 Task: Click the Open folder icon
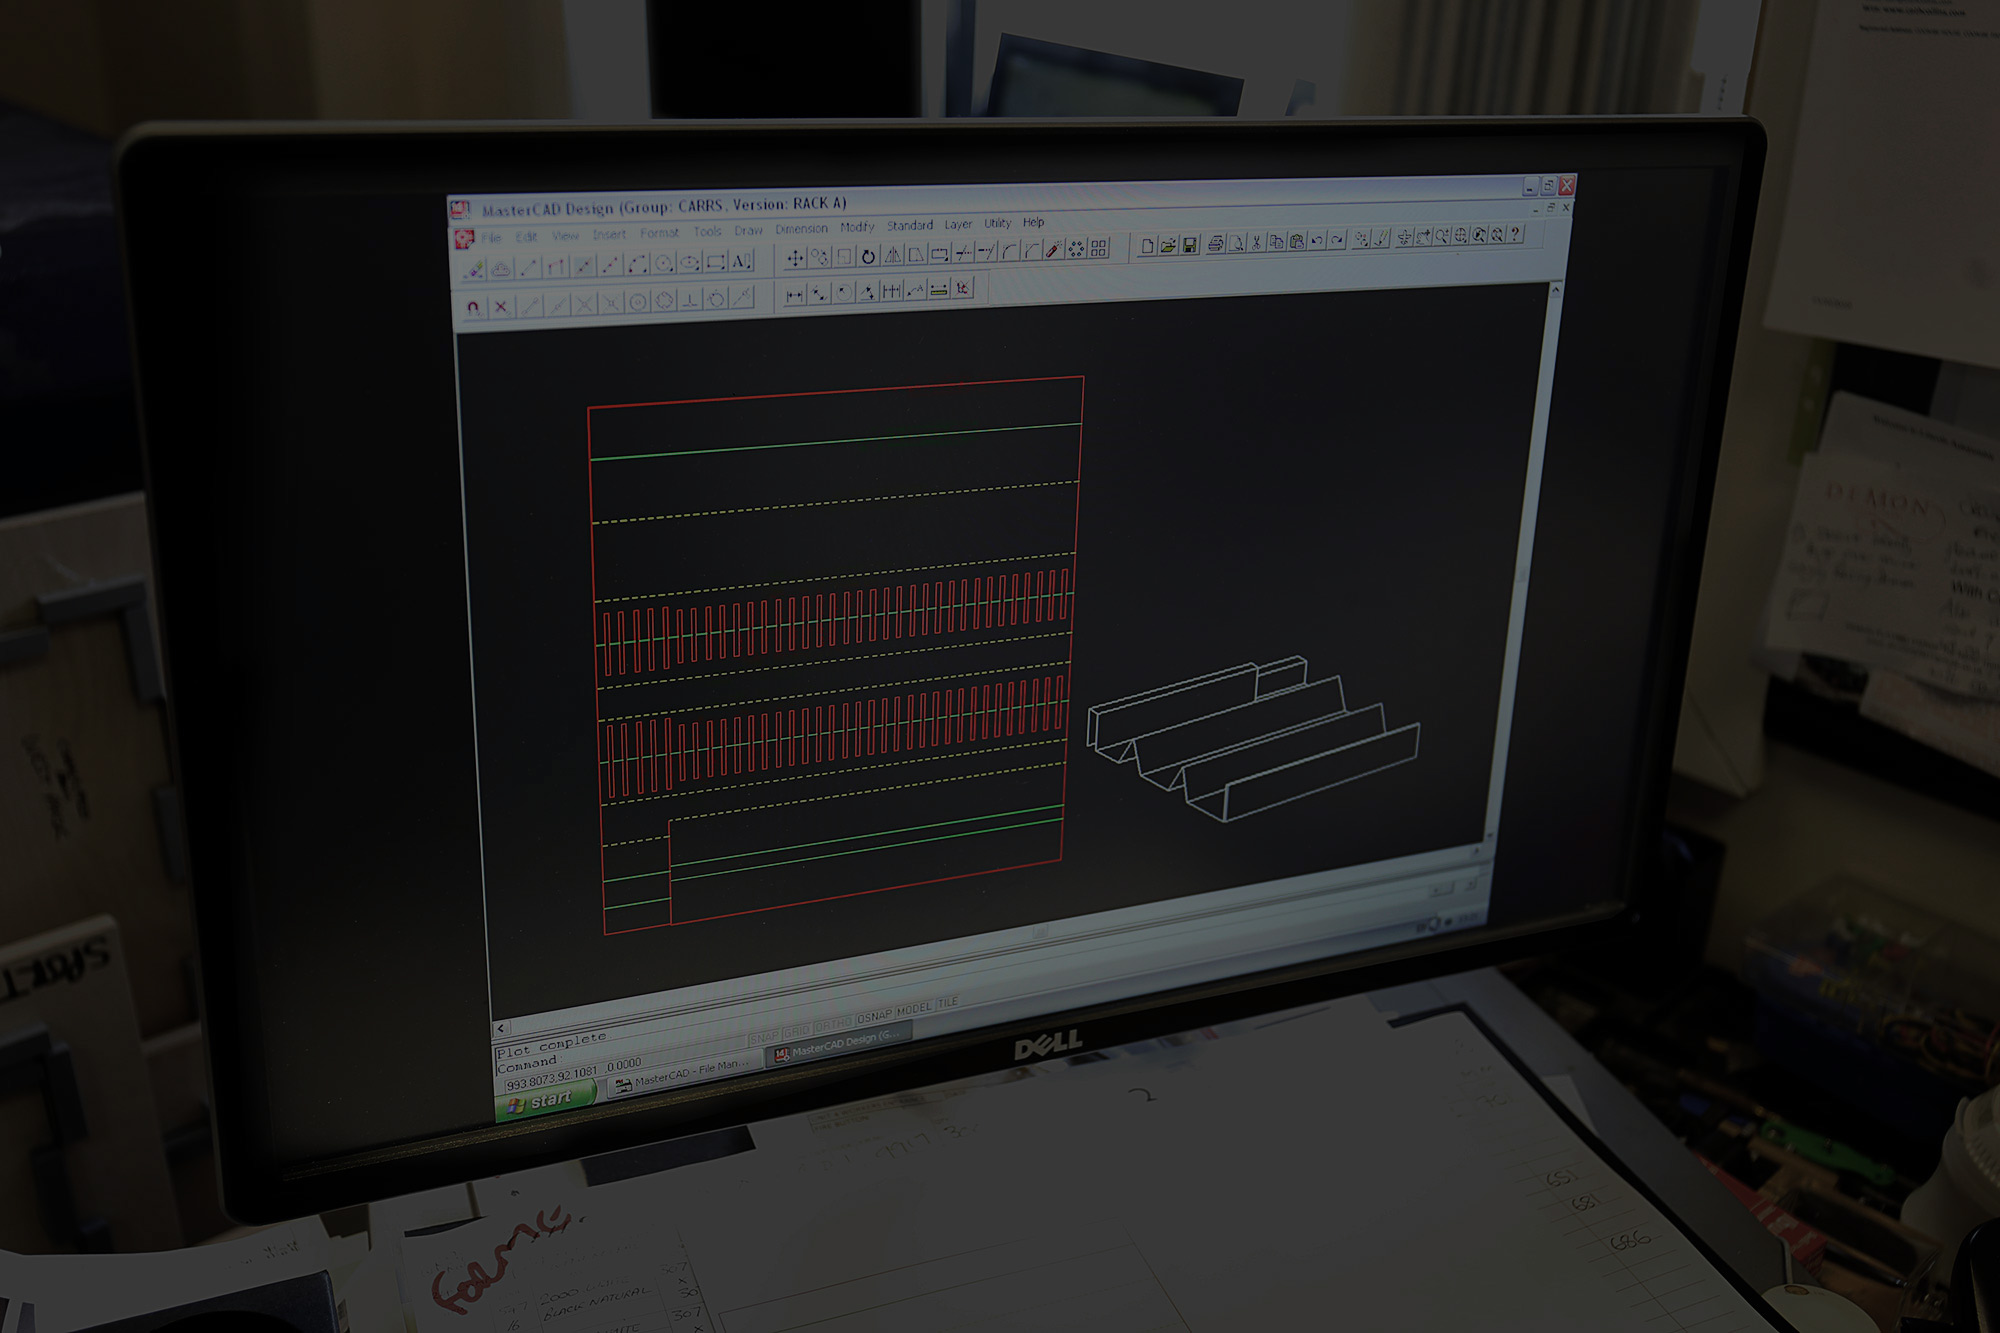point(1168,245)
